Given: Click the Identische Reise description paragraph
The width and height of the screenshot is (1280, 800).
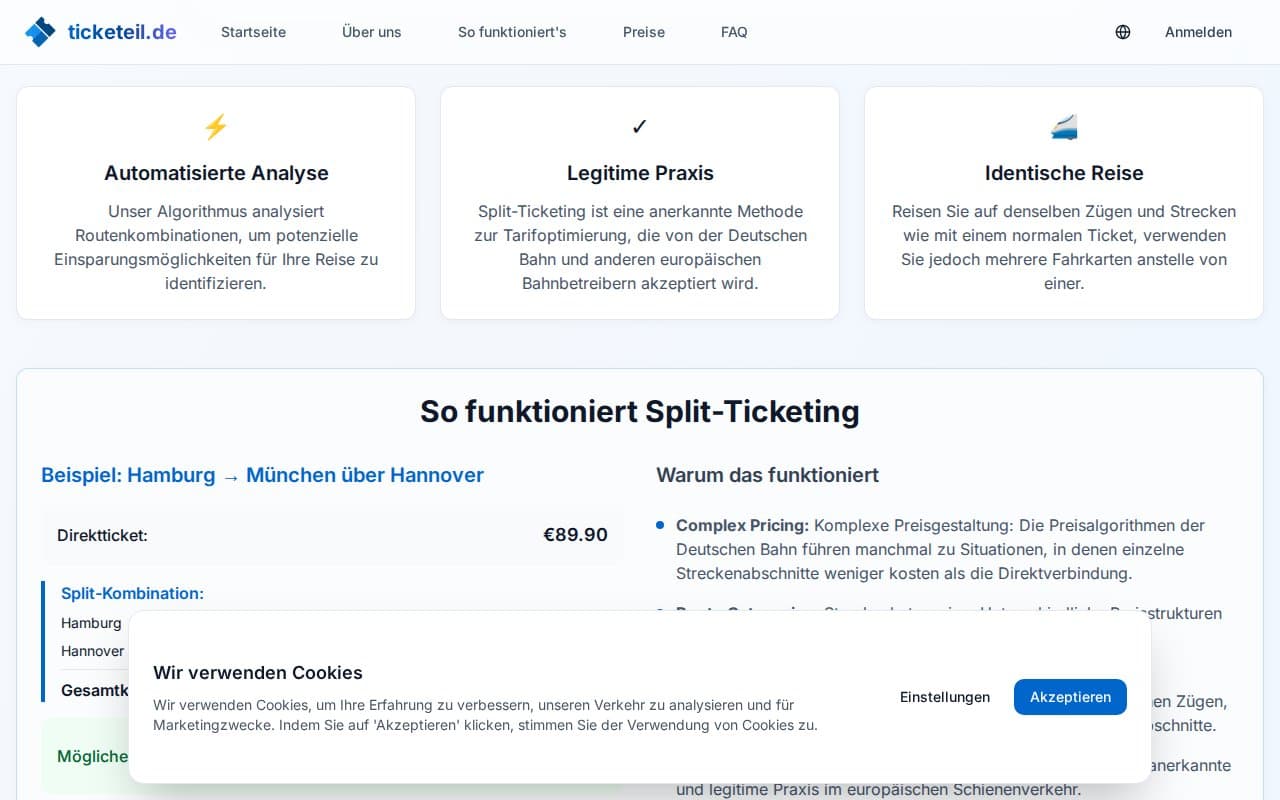Looking at the screenshot, I should tap(1064, 247).
